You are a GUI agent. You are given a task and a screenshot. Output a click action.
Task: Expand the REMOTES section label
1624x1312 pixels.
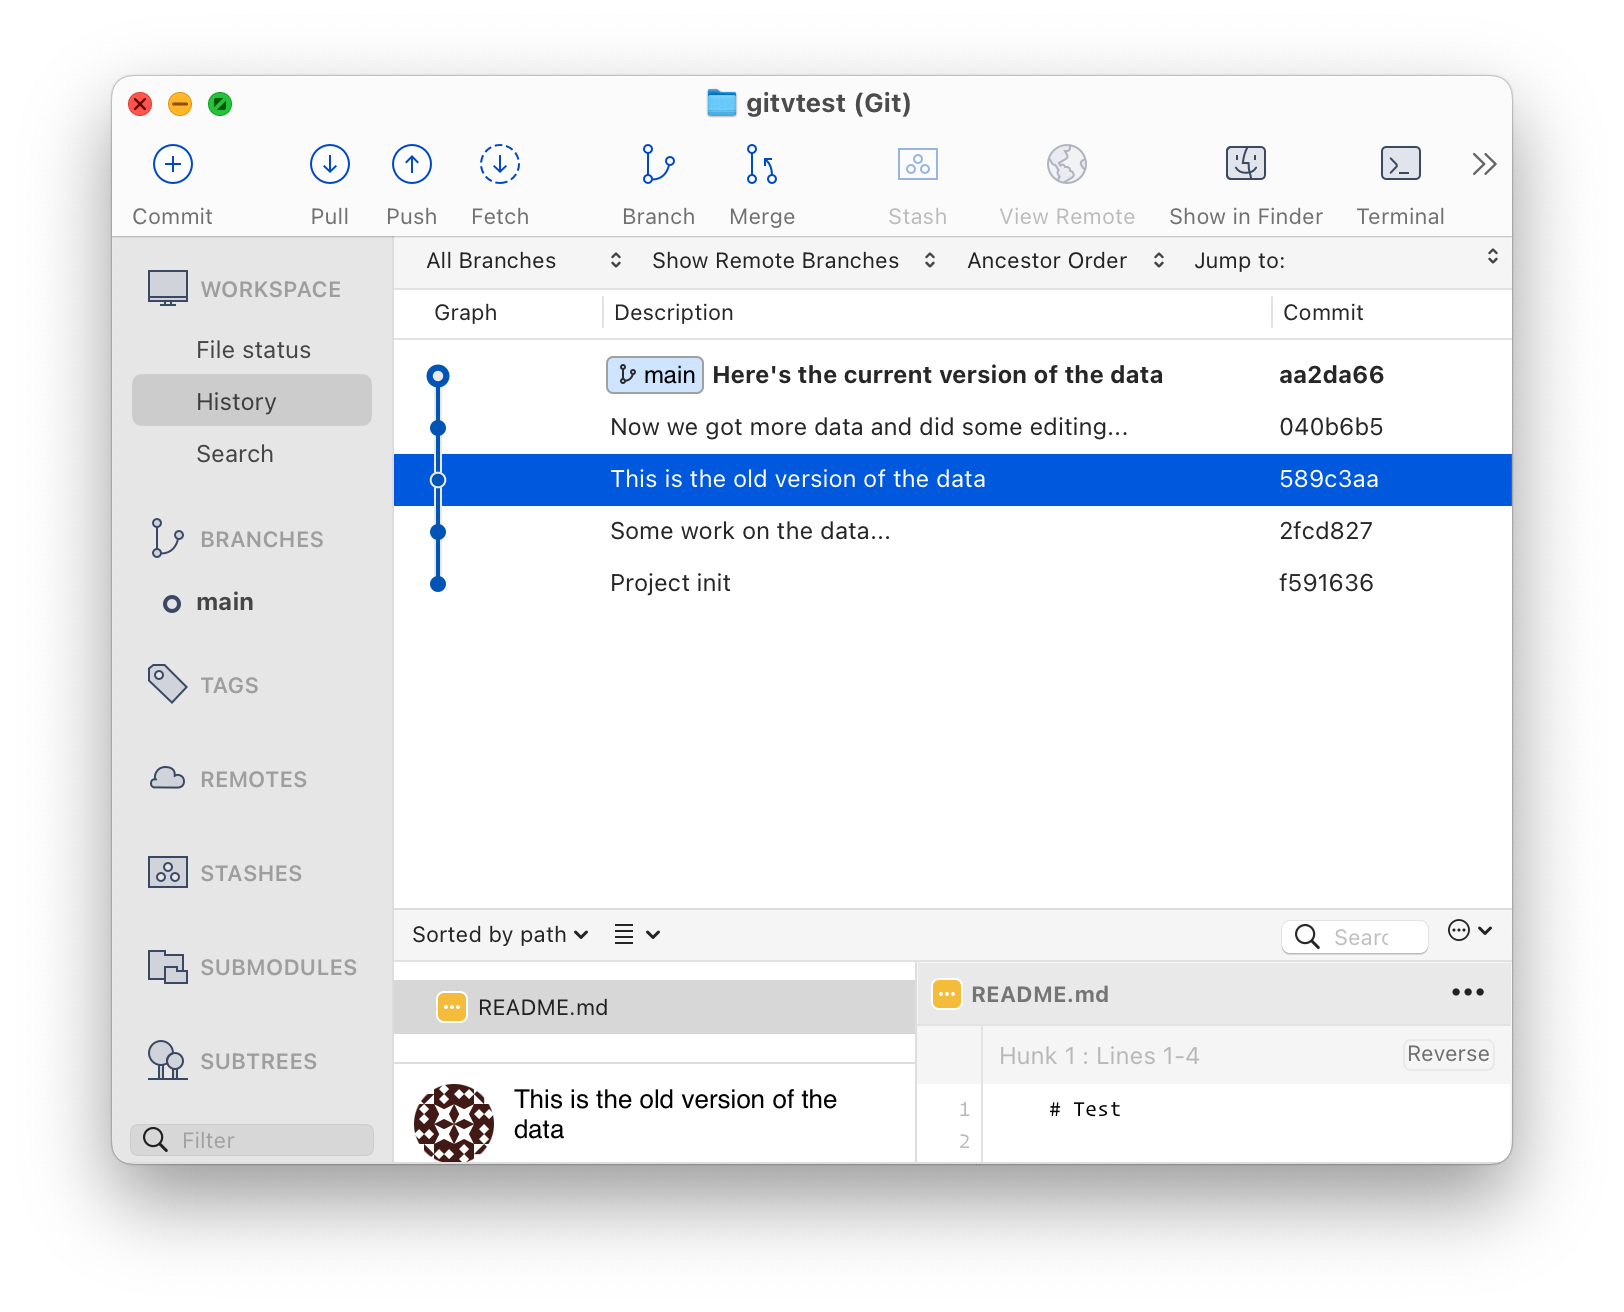coord(253,779)
